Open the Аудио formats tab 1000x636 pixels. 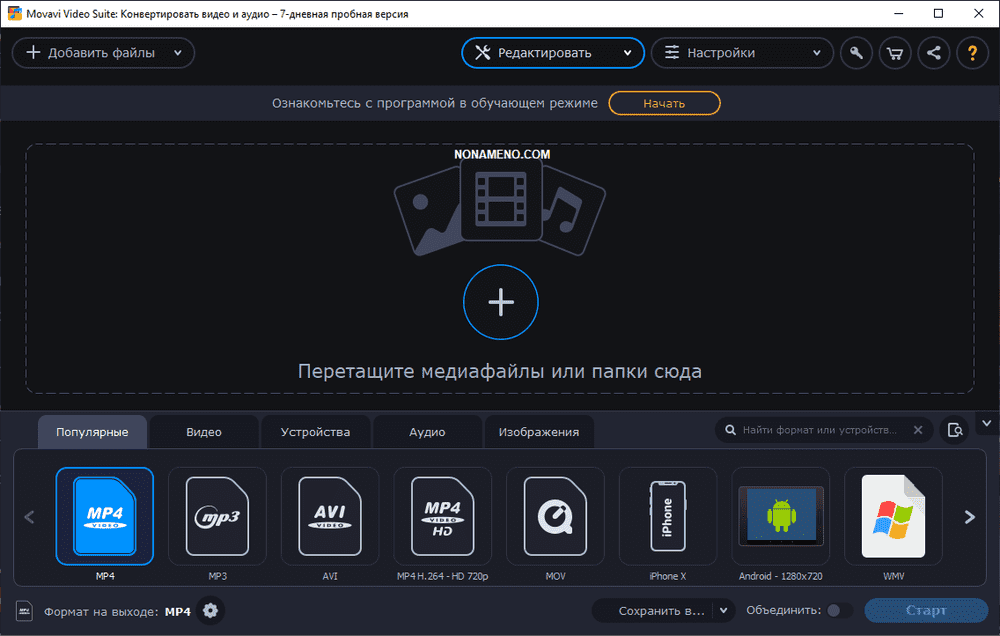coord(427,432)
